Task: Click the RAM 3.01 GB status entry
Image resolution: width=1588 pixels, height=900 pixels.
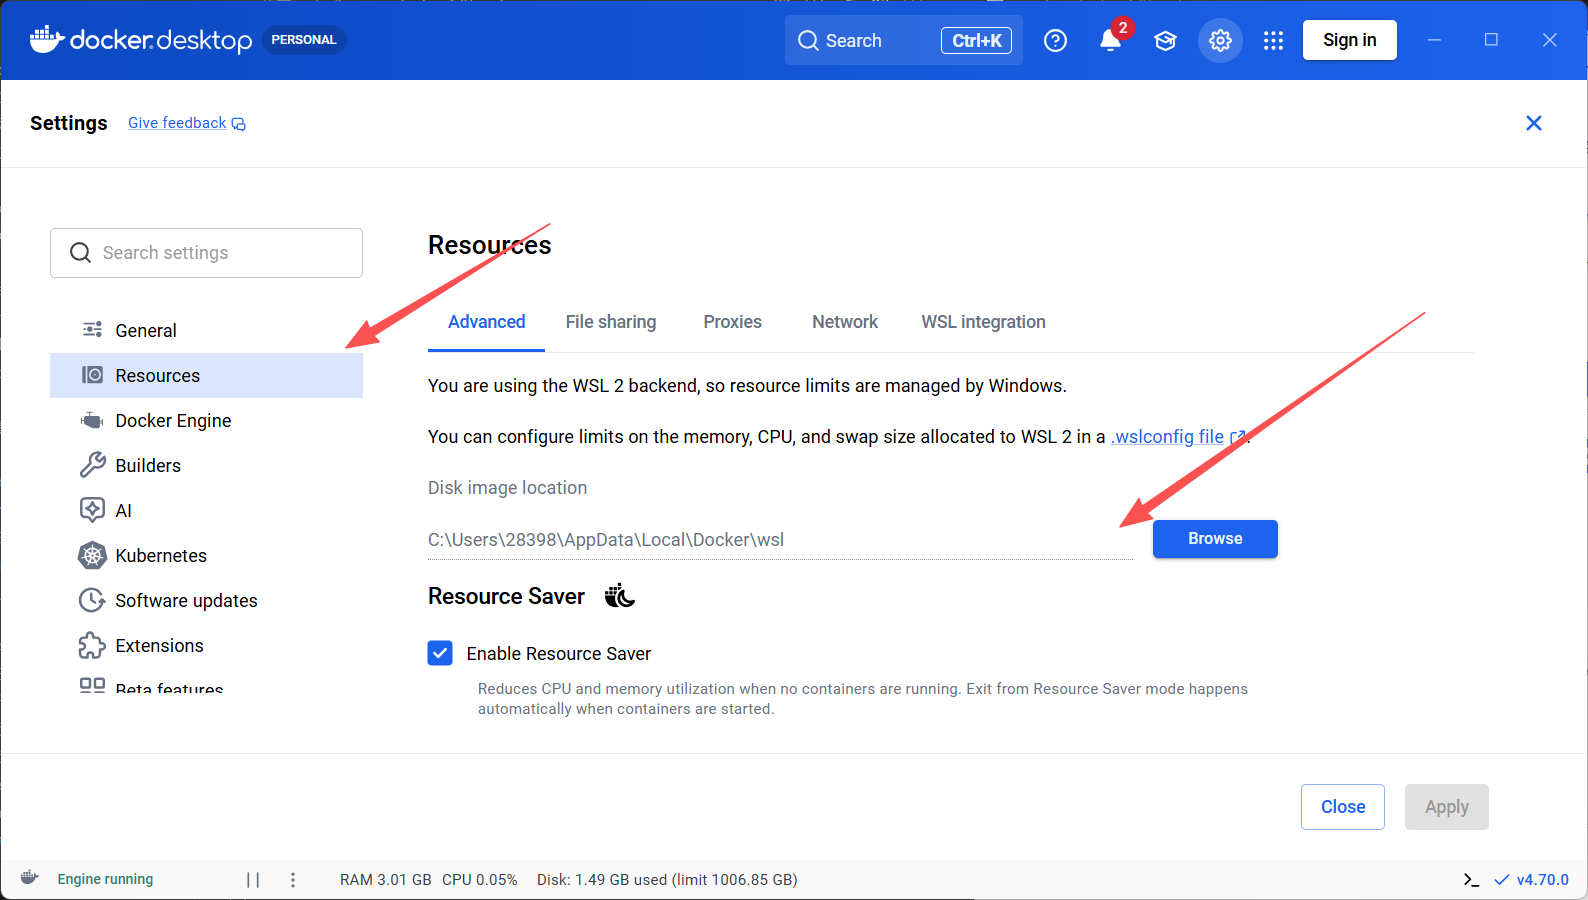Action: pyautogui.click(x=386, y=880)
